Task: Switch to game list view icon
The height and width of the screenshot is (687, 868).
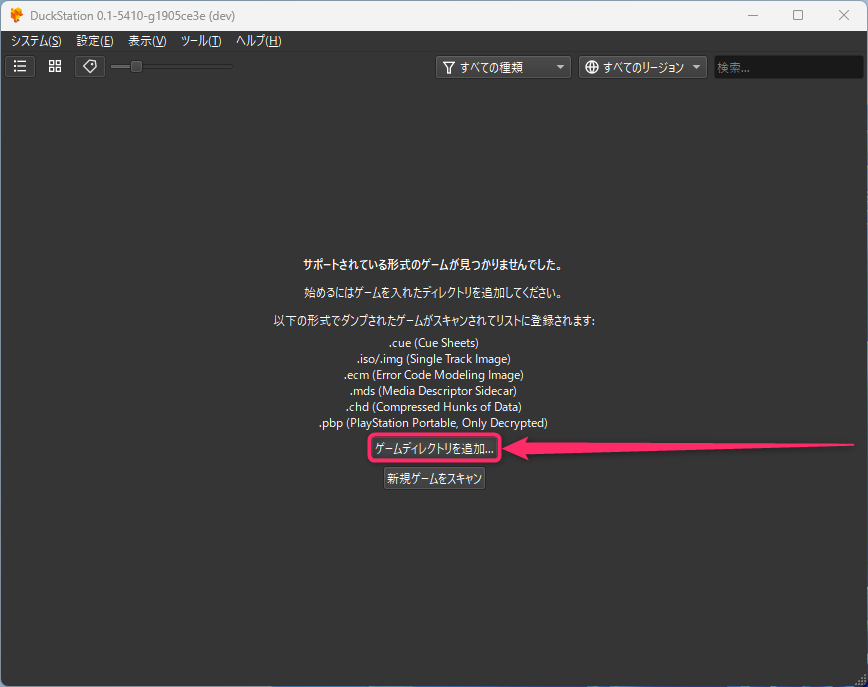Action: (x=20, y=67)
